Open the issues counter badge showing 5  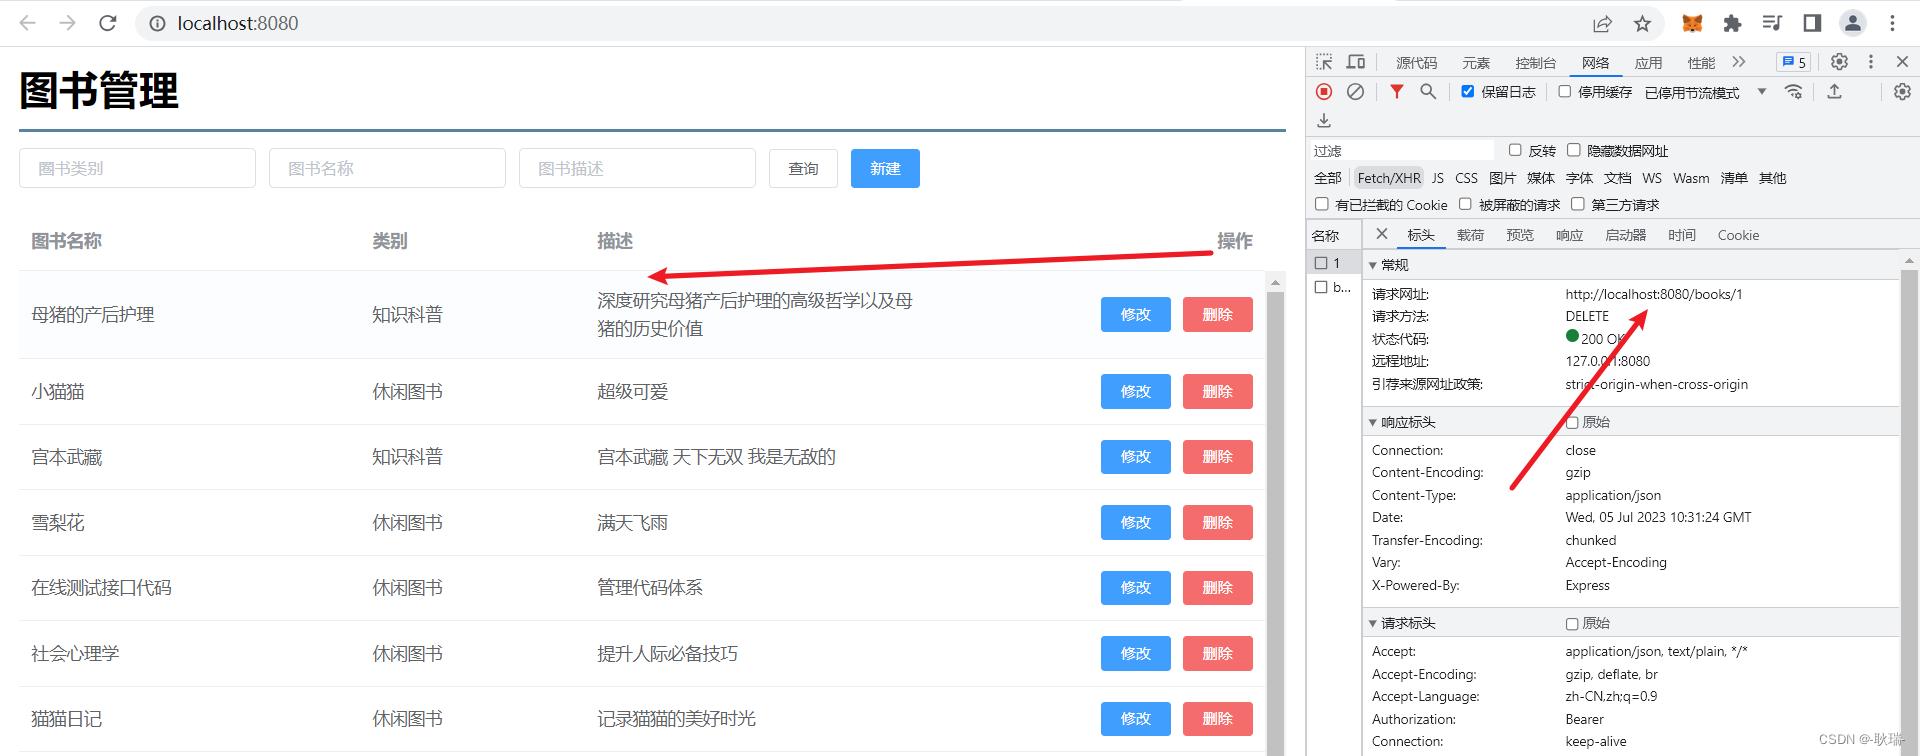click(1793, 62)
